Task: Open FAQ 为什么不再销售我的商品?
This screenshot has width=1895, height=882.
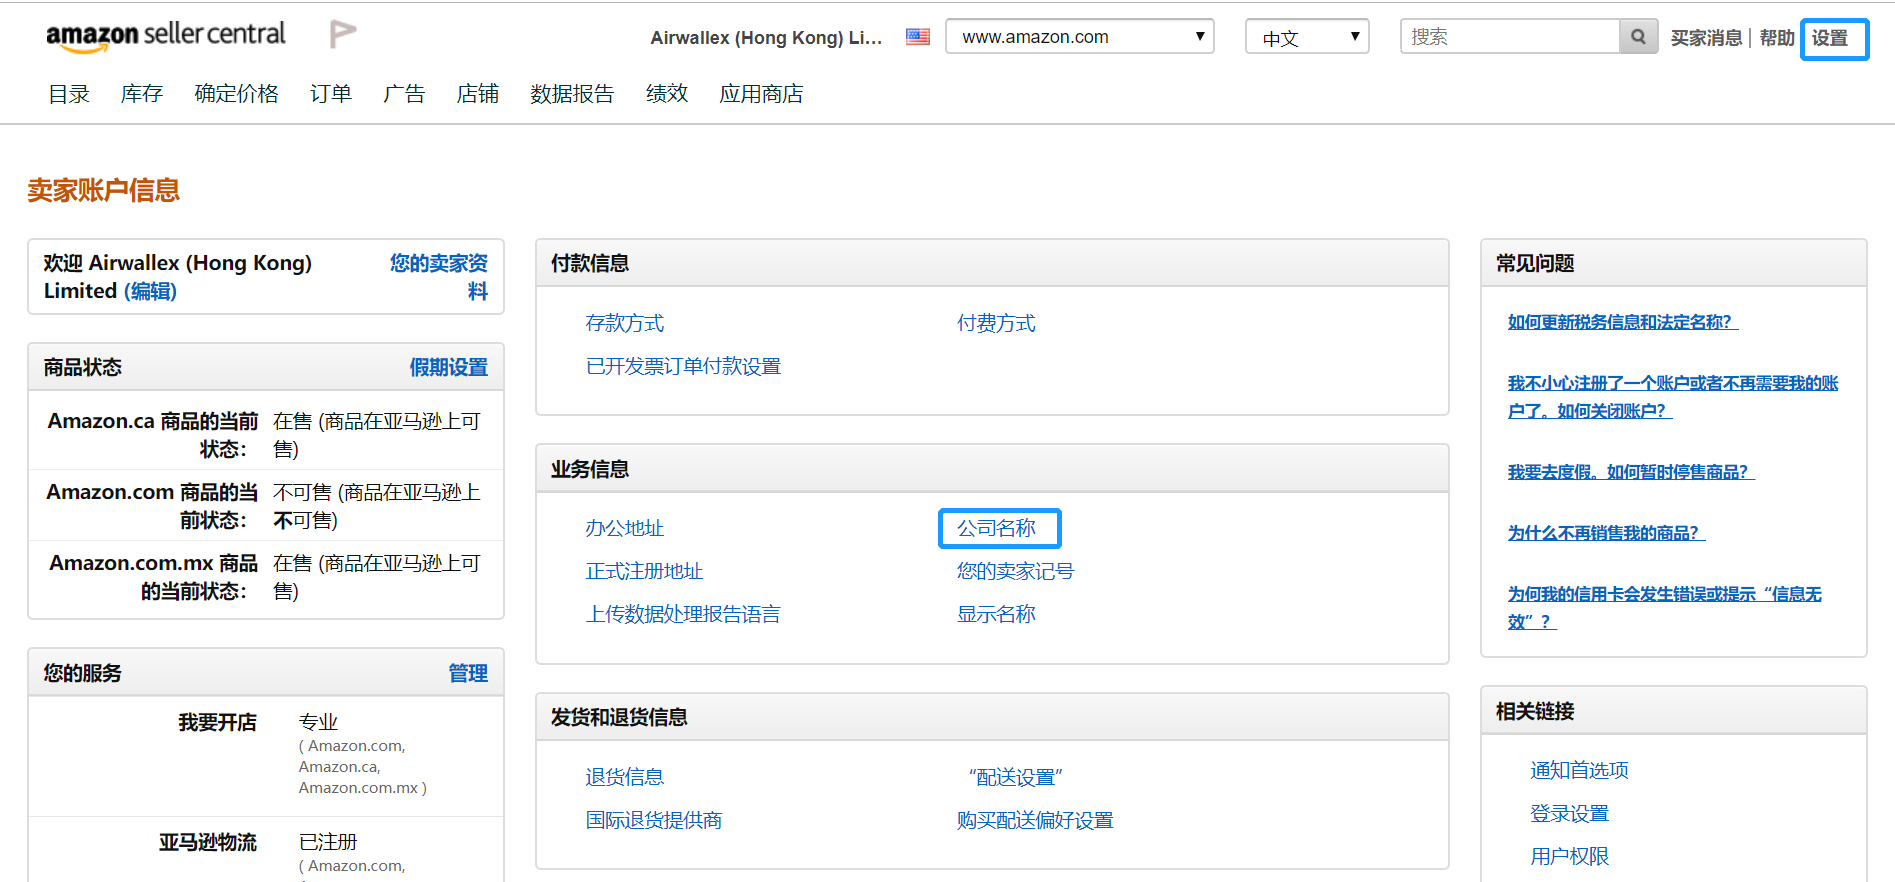Action: pyautogui.click(x=1605, y=533)
